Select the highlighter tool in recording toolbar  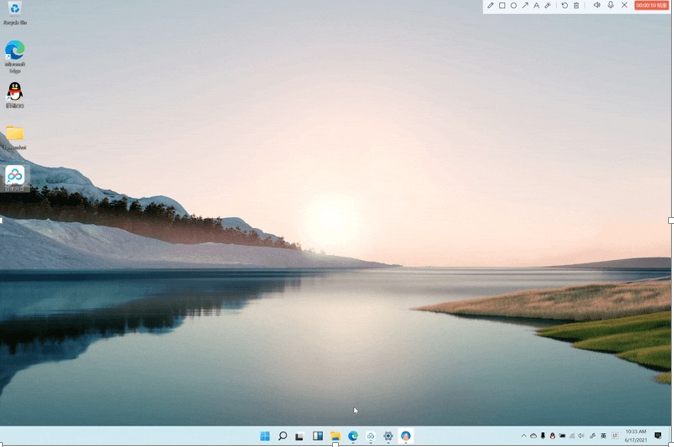pos(548,6)
